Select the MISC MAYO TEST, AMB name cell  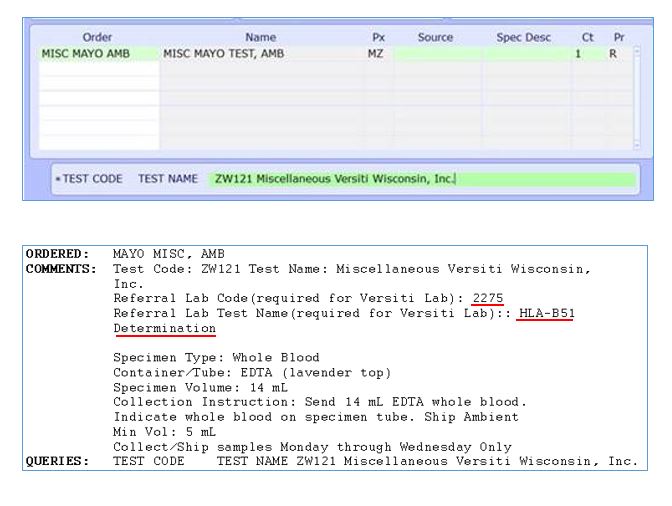click(x=260, y=54)
